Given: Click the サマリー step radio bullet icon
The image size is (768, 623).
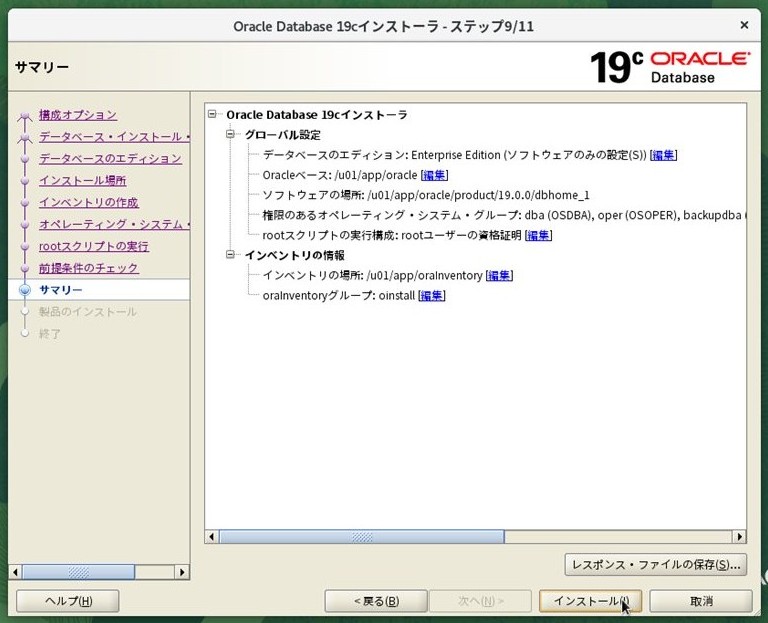Looking at the screenshot, I should (25, 290).
